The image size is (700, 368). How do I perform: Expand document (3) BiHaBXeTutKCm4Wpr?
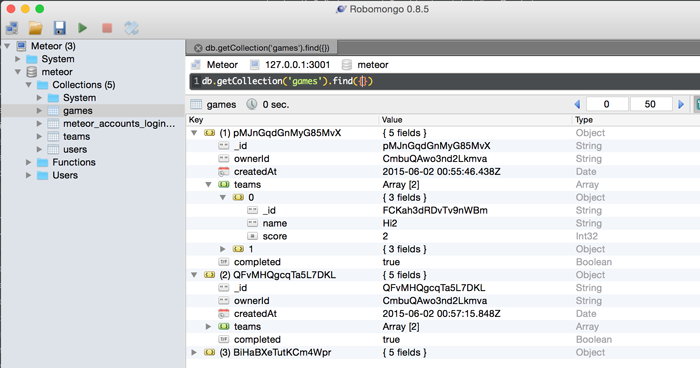[x=194, y=353]
